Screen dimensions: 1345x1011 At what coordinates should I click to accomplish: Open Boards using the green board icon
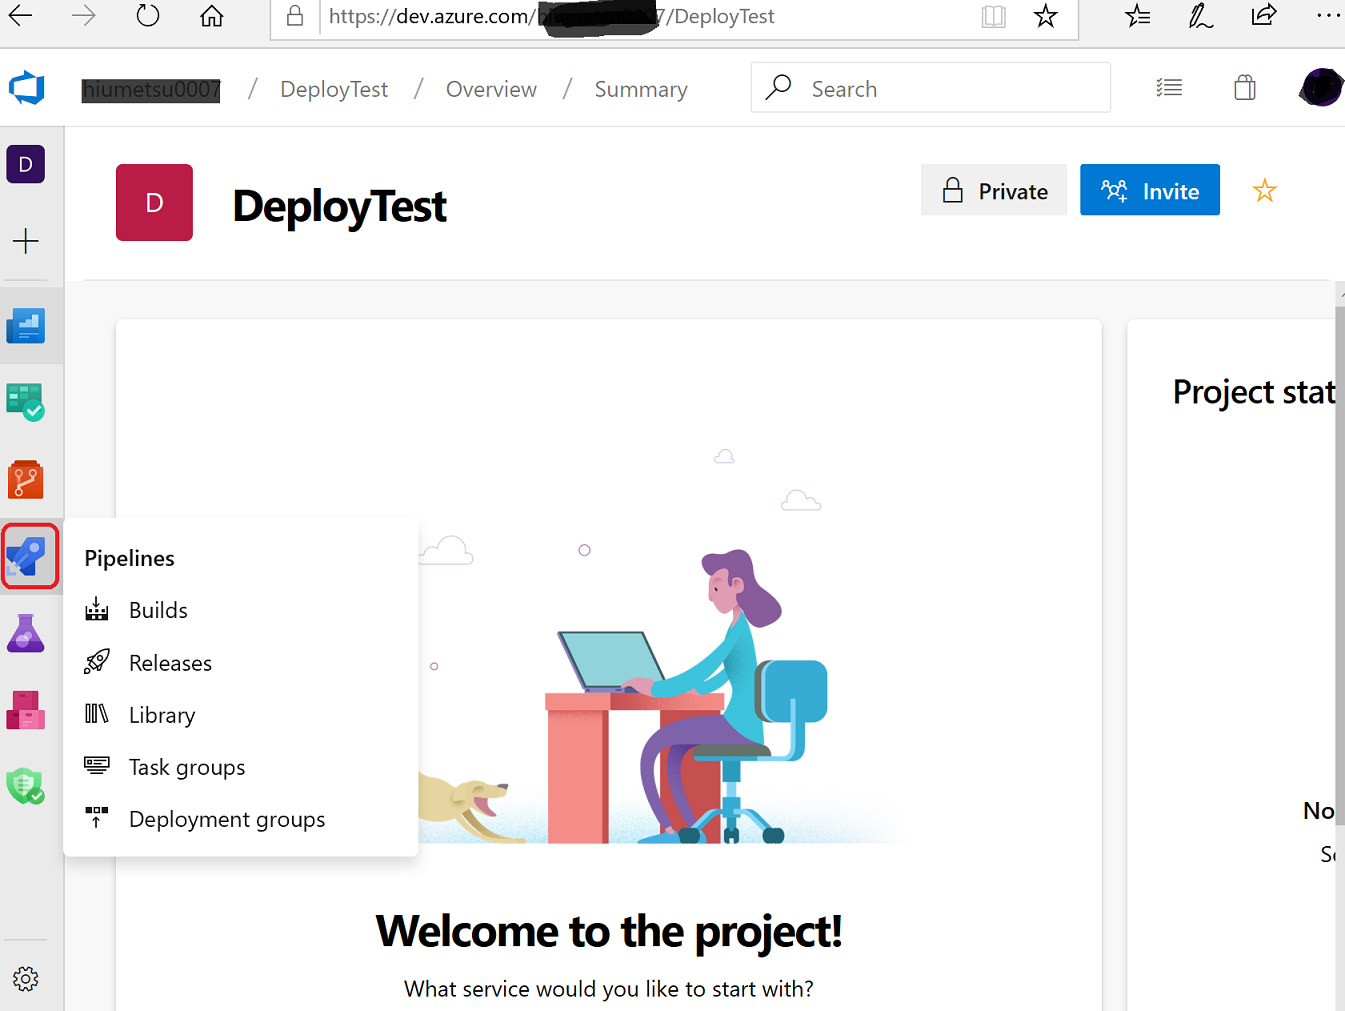tap(26, 402)
